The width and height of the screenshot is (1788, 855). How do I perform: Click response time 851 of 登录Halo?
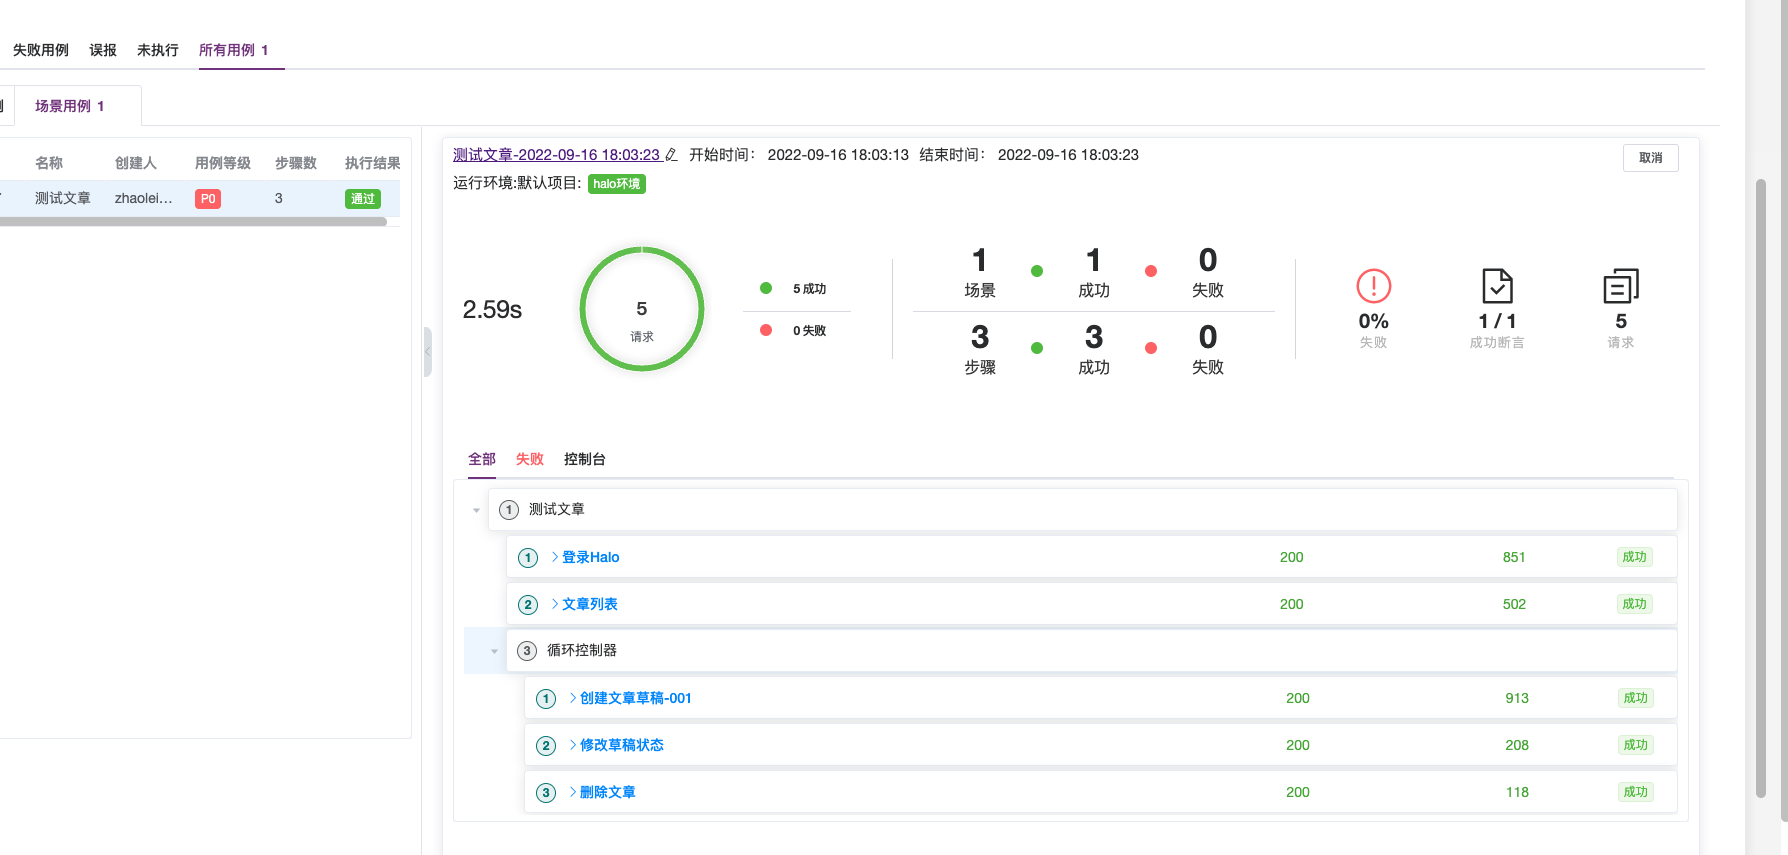click(1514, 557)
